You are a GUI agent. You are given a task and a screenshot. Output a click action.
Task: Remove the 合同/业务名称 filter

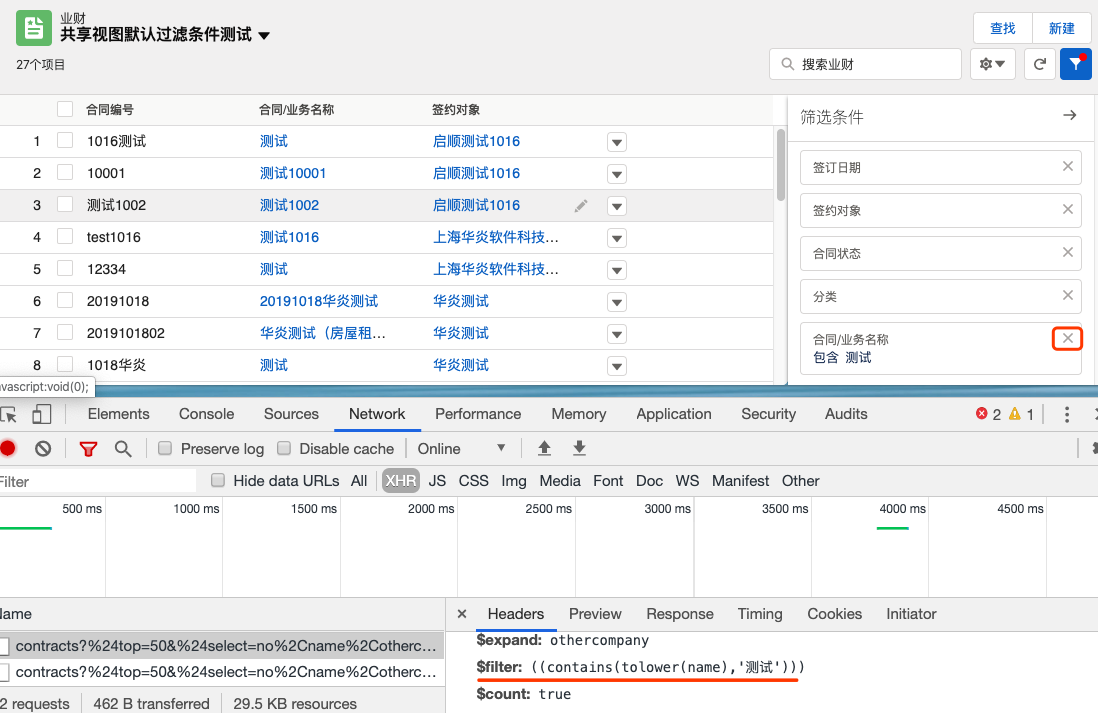pos(1067,338)
